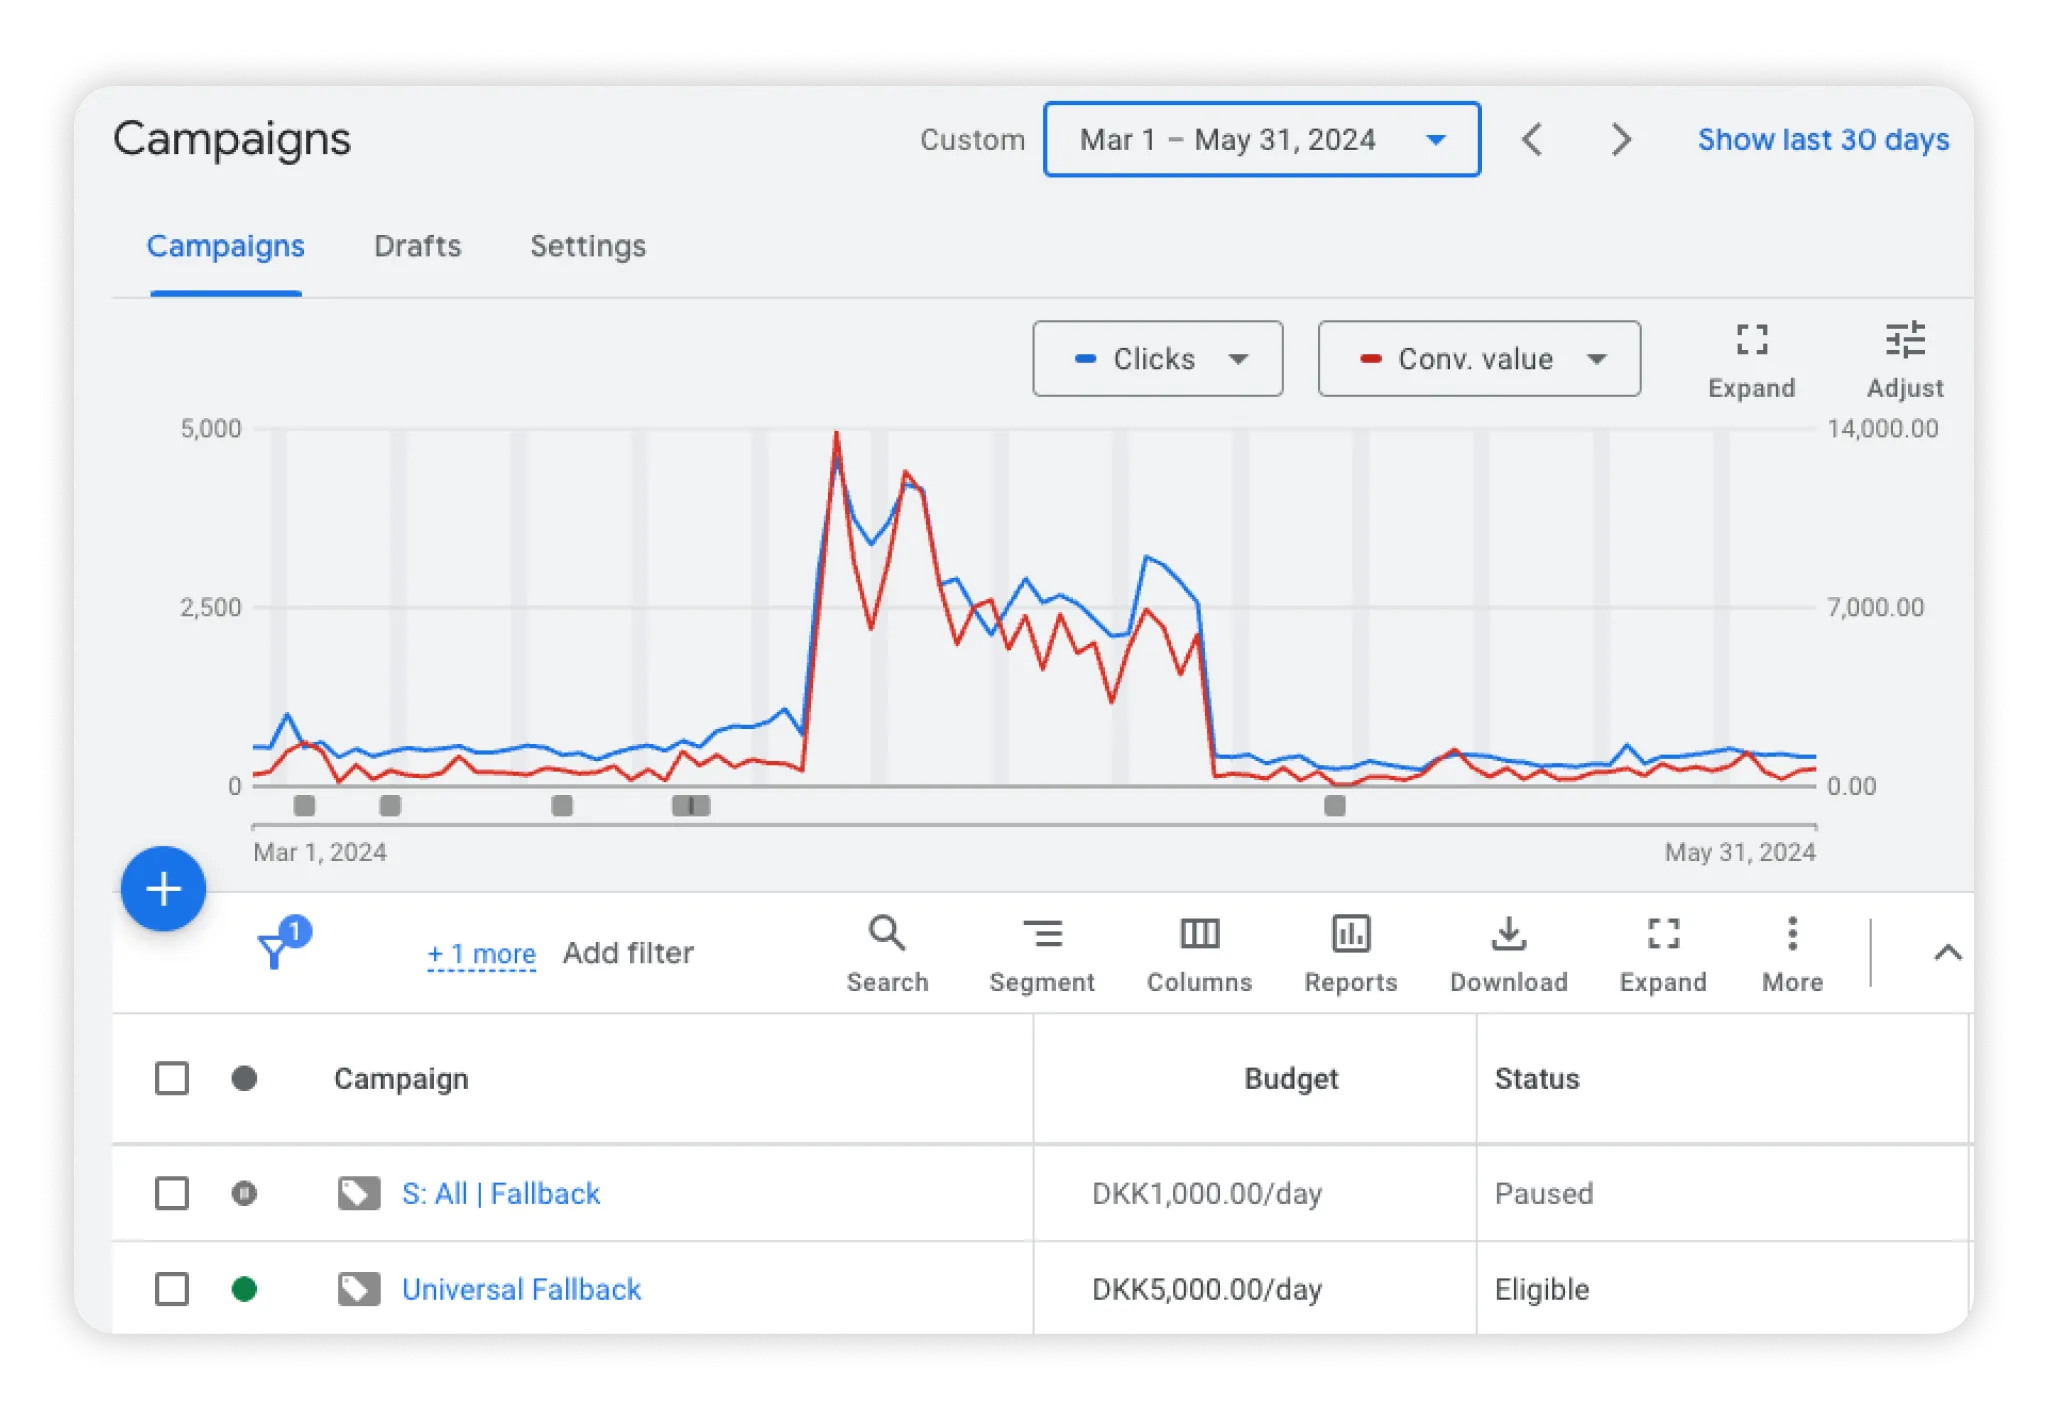Open chart Adjust settings
The image size is (2048, 1420).
1905,360
